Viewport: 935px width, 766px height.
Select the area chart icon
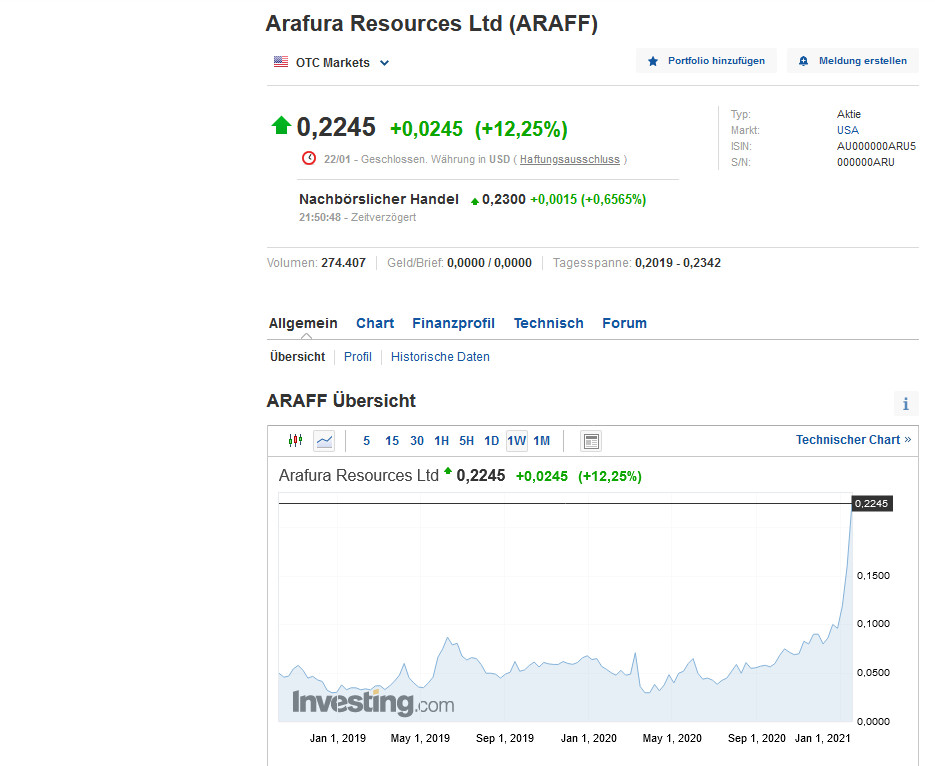click(x=322, y=440)
